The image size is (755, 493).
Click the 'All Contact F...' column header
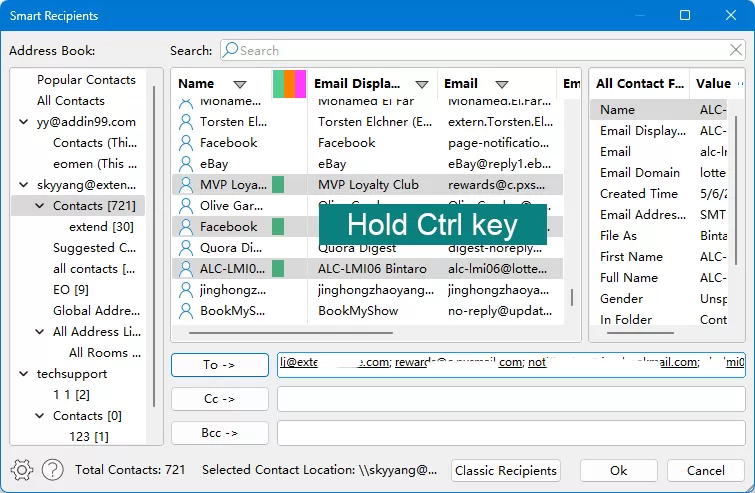tap(639, 84)
